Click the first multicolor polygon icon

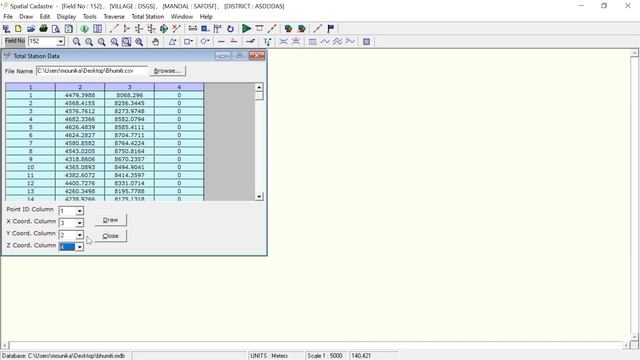click(x=289, y=29)
